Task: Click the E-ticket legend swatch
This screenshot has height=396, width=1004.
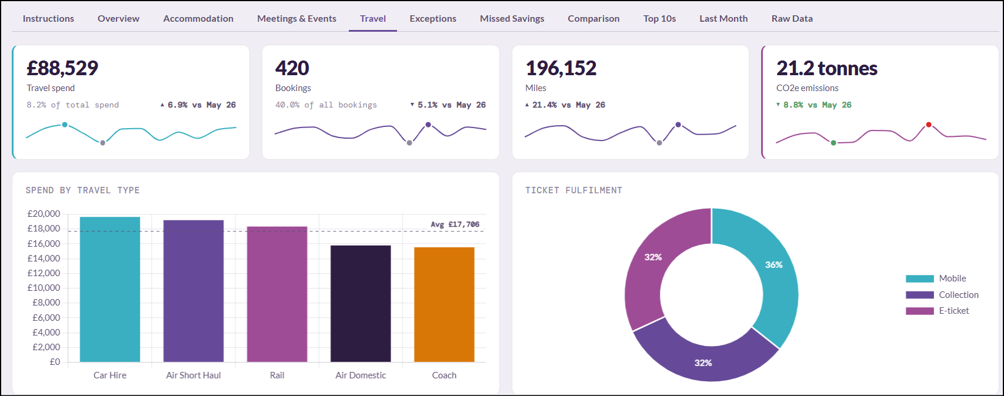Action: click(x=919, y=311)
